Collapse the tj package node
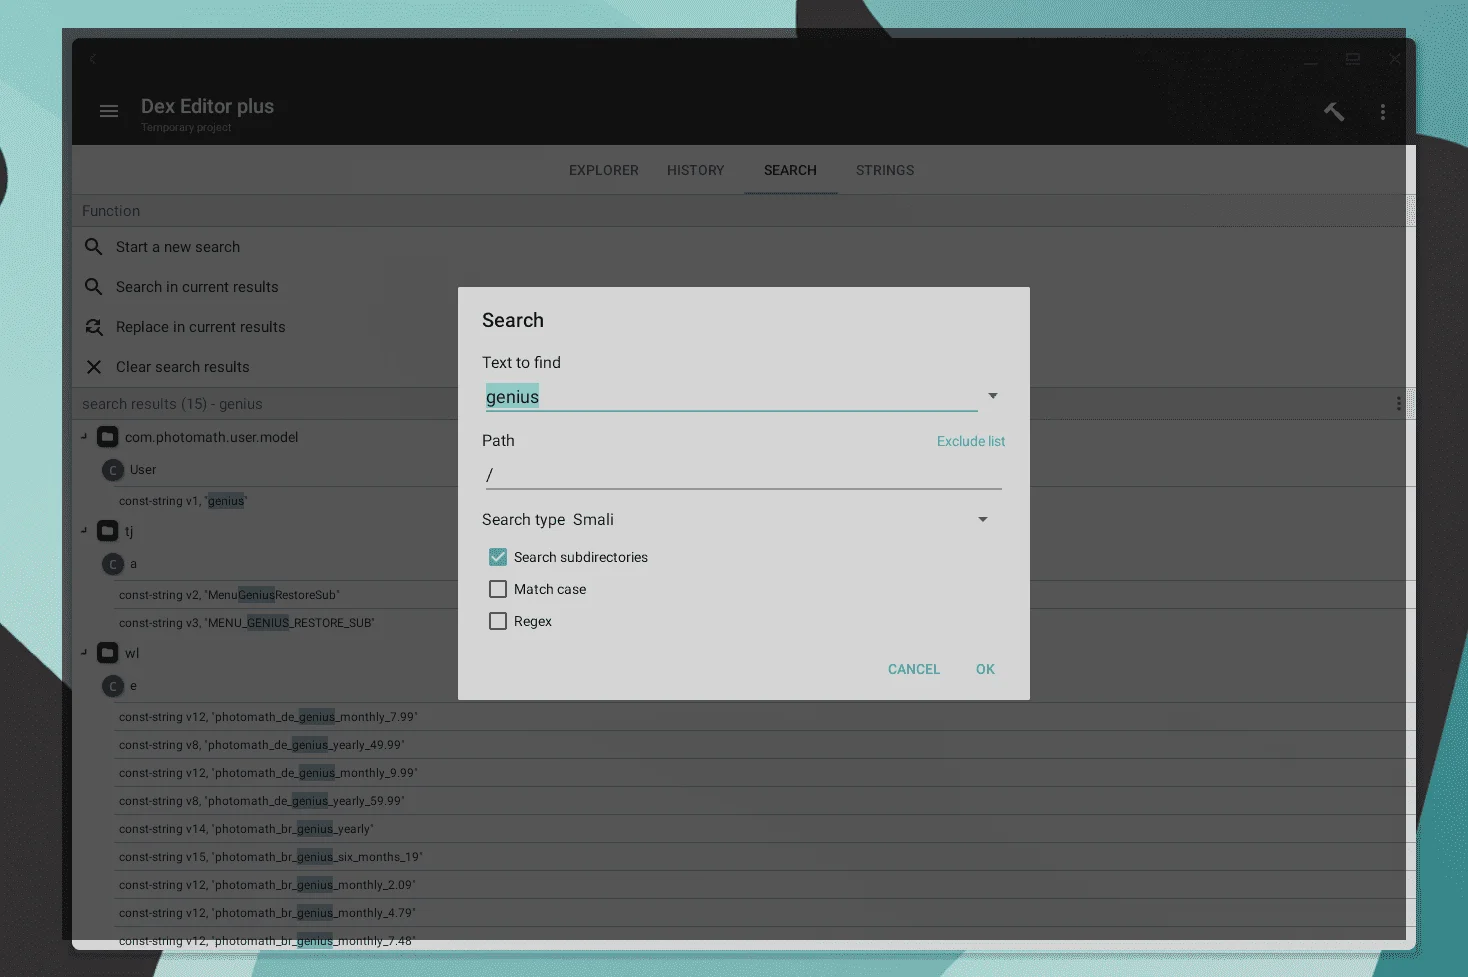 click(x=84, y=531)
